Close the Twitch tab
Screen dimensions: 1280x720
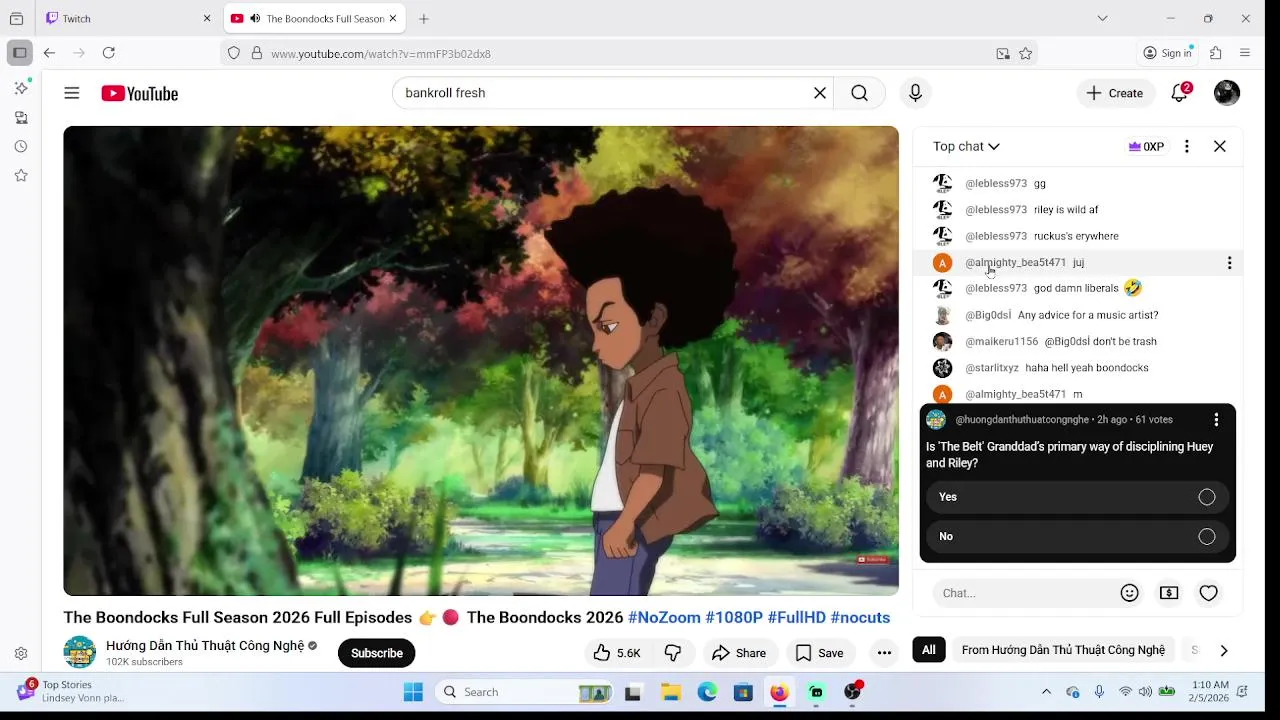(x=207, y=18)
